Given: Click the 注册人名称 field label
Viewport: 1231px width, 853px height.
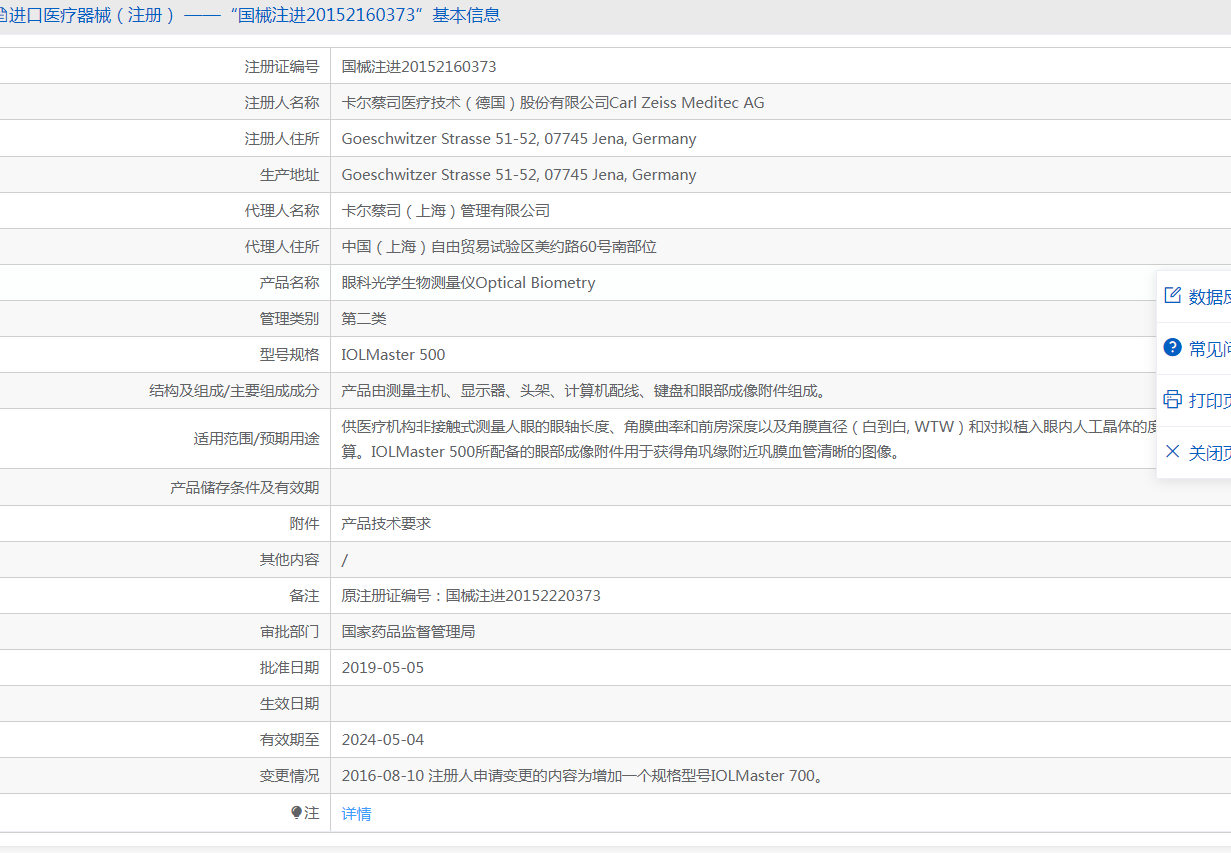Looking at the screenshot, I should tap(282, 103).
